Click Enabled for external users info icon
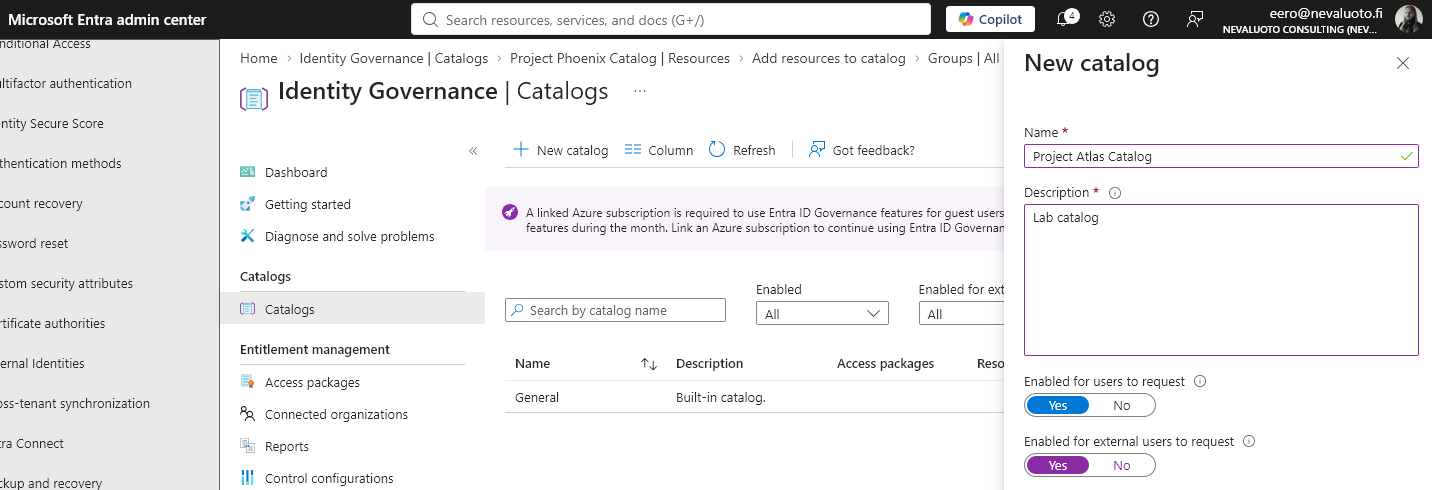This screenshot has width=1432, height=490. coord(1249,441)
